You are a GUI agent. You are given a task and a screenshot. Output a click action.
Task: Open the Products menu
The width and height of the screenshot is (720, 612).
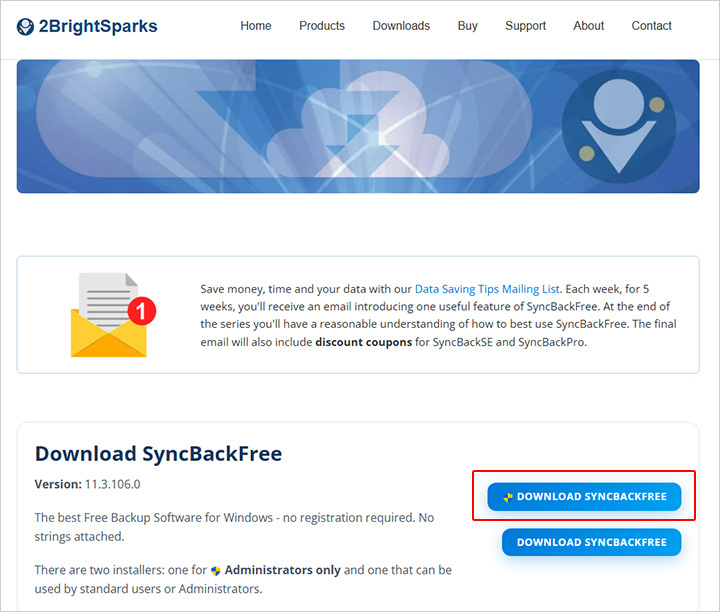coord(322,26)
